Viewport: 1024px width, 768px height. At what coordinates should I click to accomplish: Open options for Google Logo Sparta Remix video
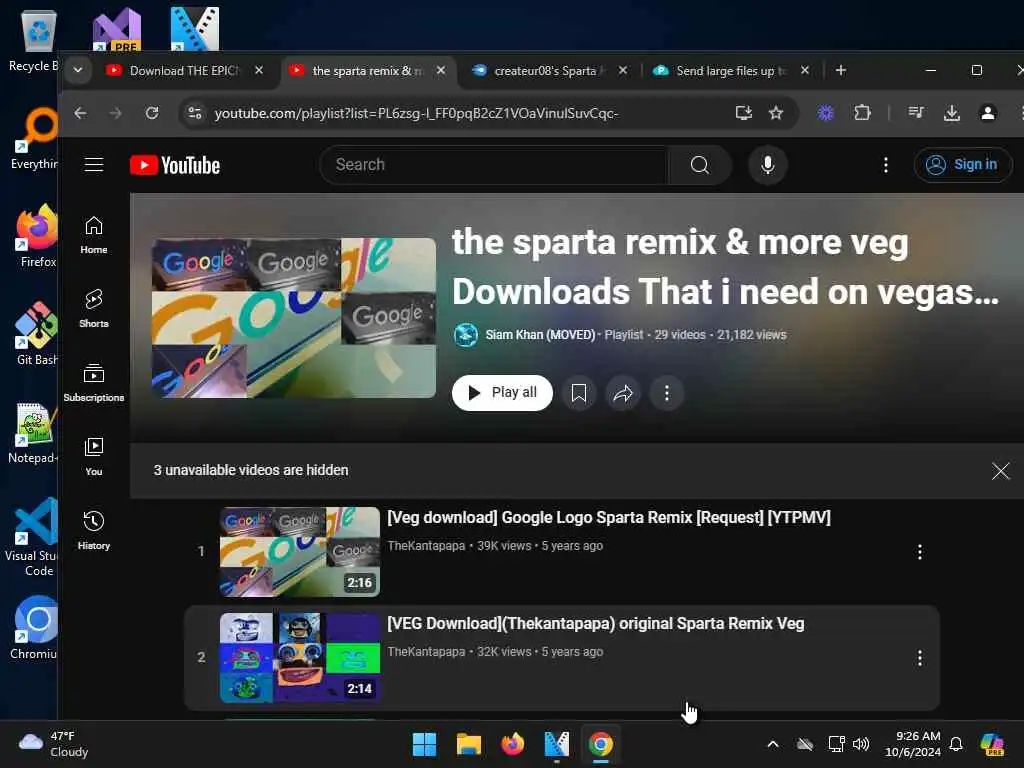(x=920, y=552)
